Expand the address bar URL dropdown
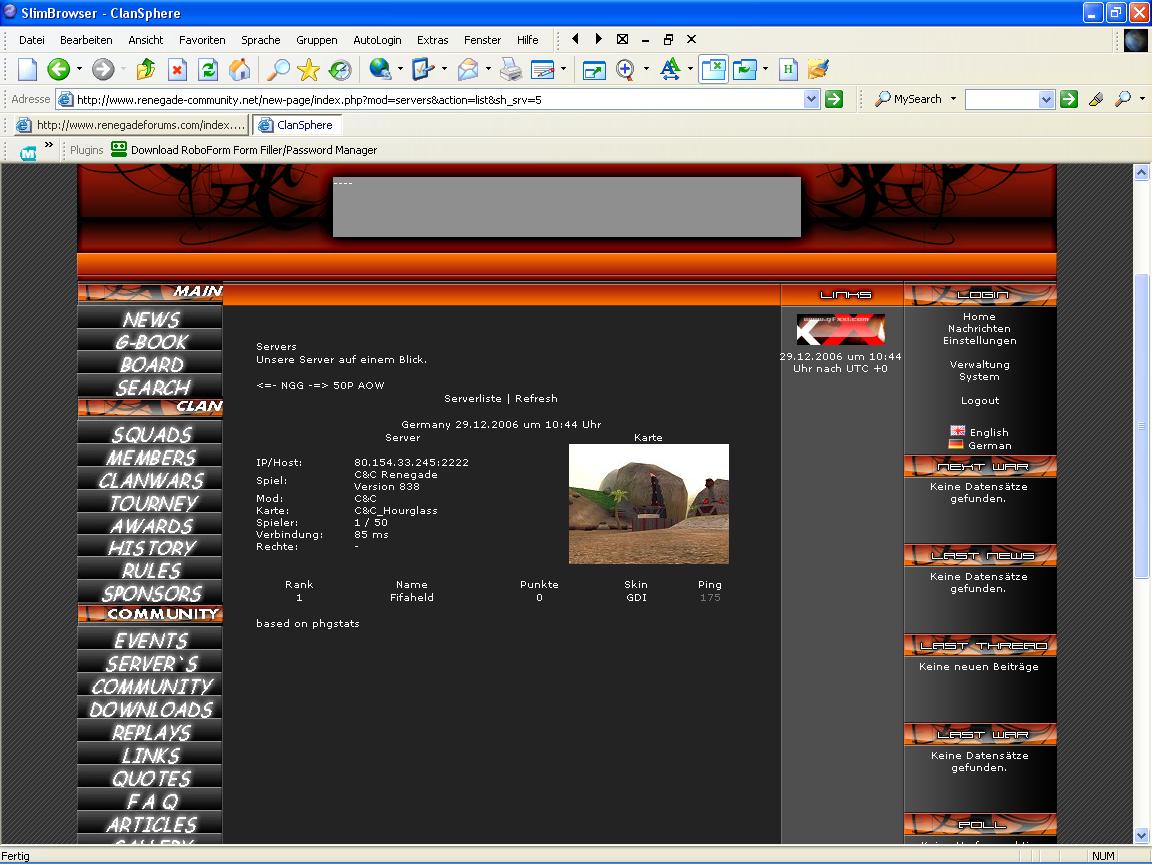This screenshot has height=864, width=1152. [811, 99]
